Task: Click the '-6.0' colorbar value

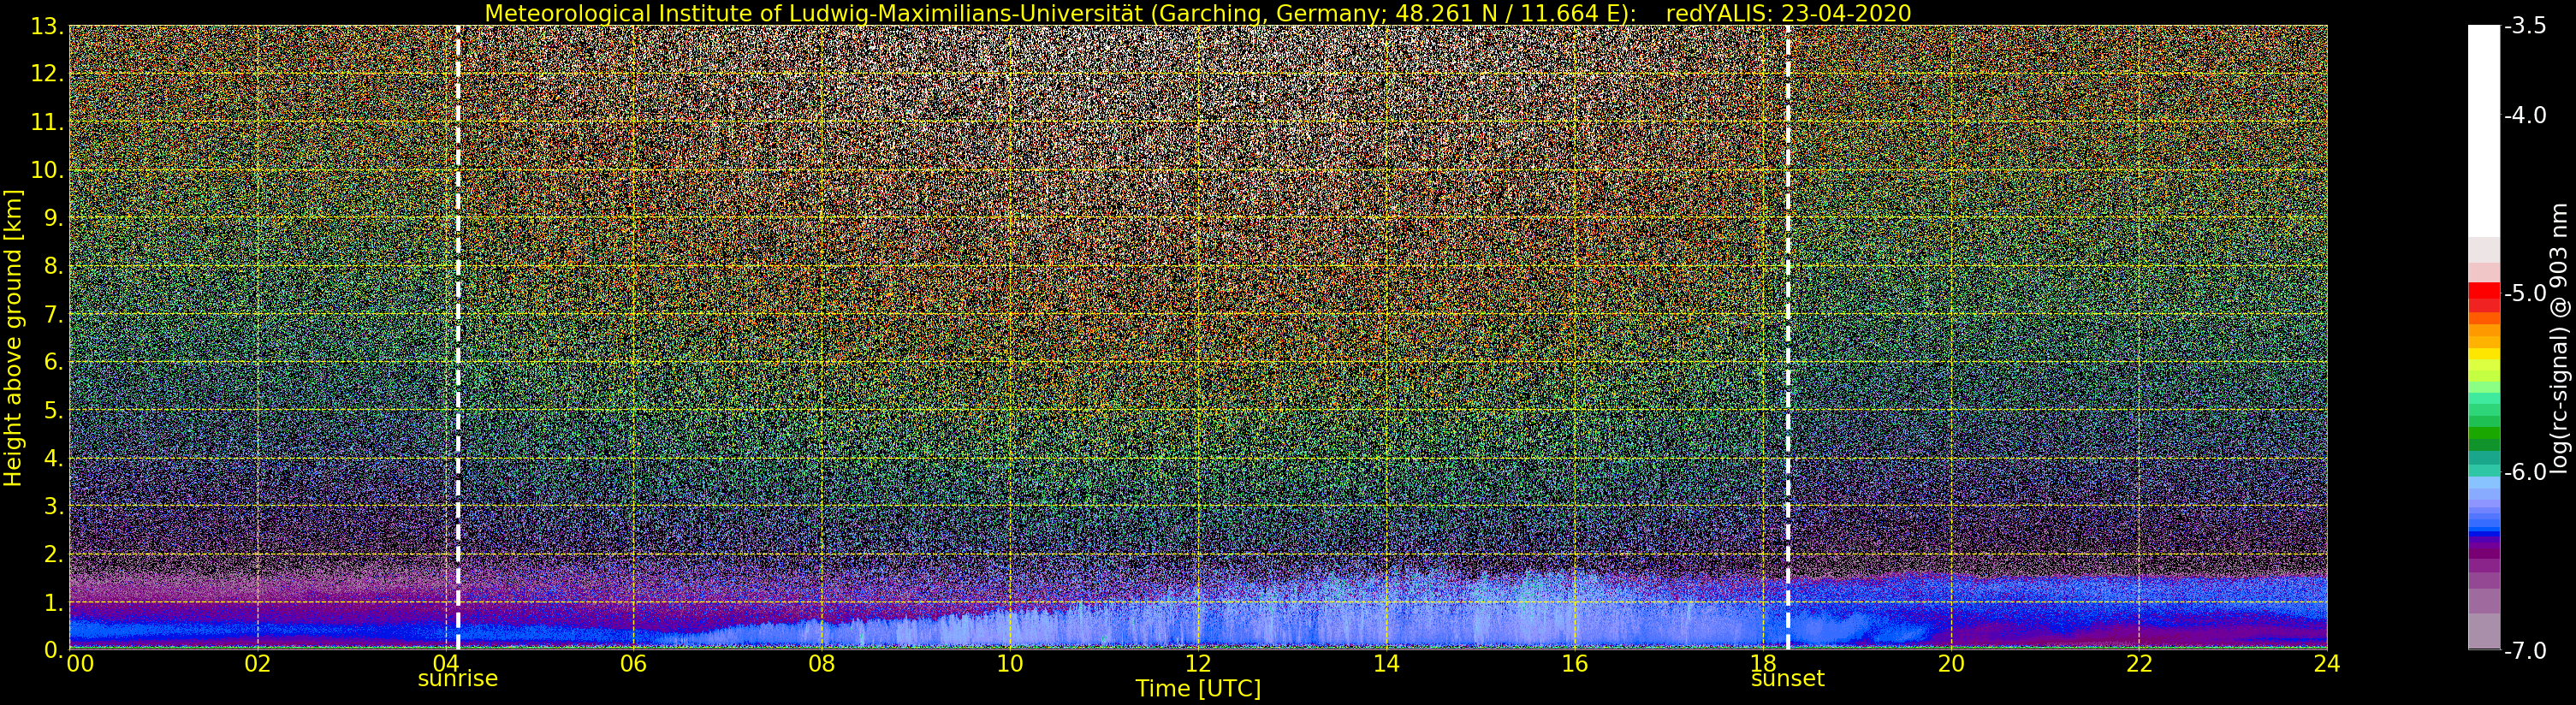Action: coord(2525,472)
